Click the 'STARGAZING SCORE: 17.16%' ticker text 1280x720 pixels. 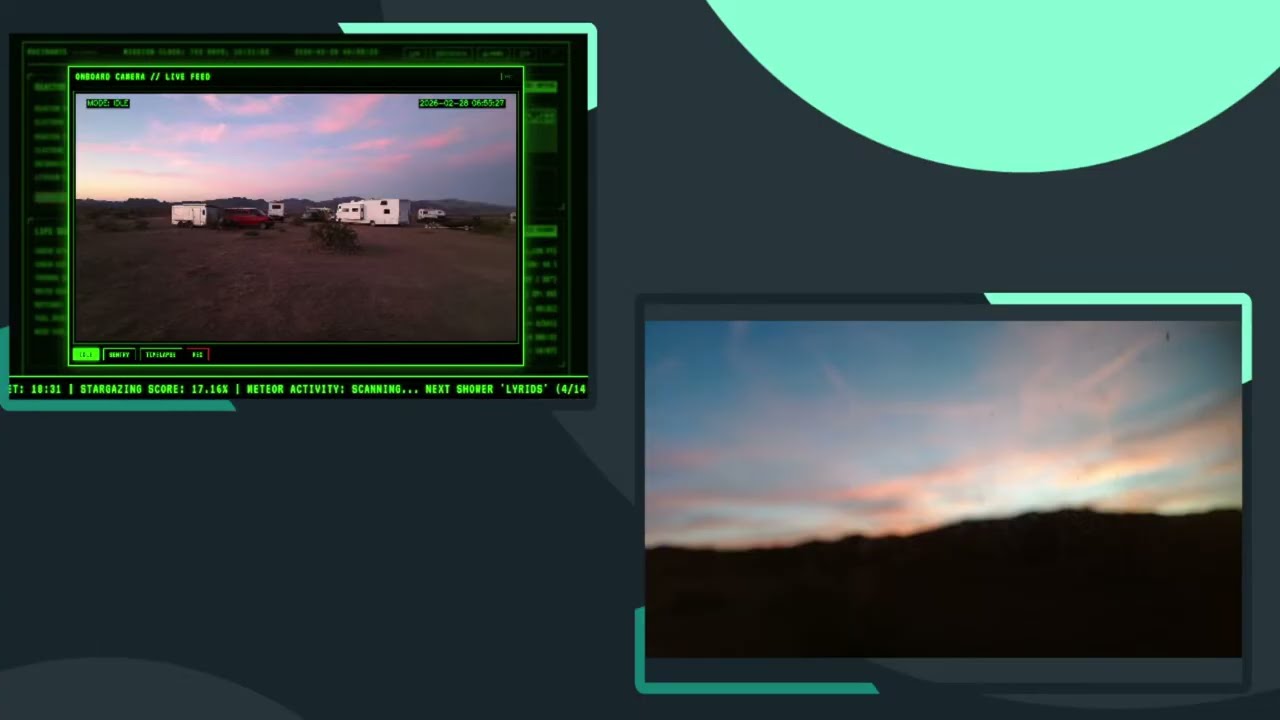[154, 389]
